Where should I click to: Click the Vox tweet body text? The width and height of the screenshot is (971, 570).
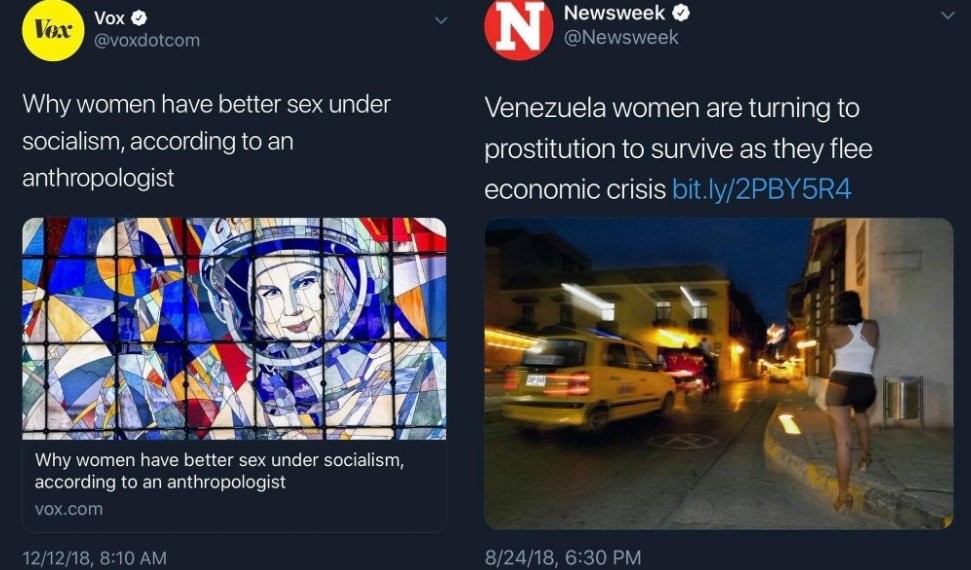205,141
